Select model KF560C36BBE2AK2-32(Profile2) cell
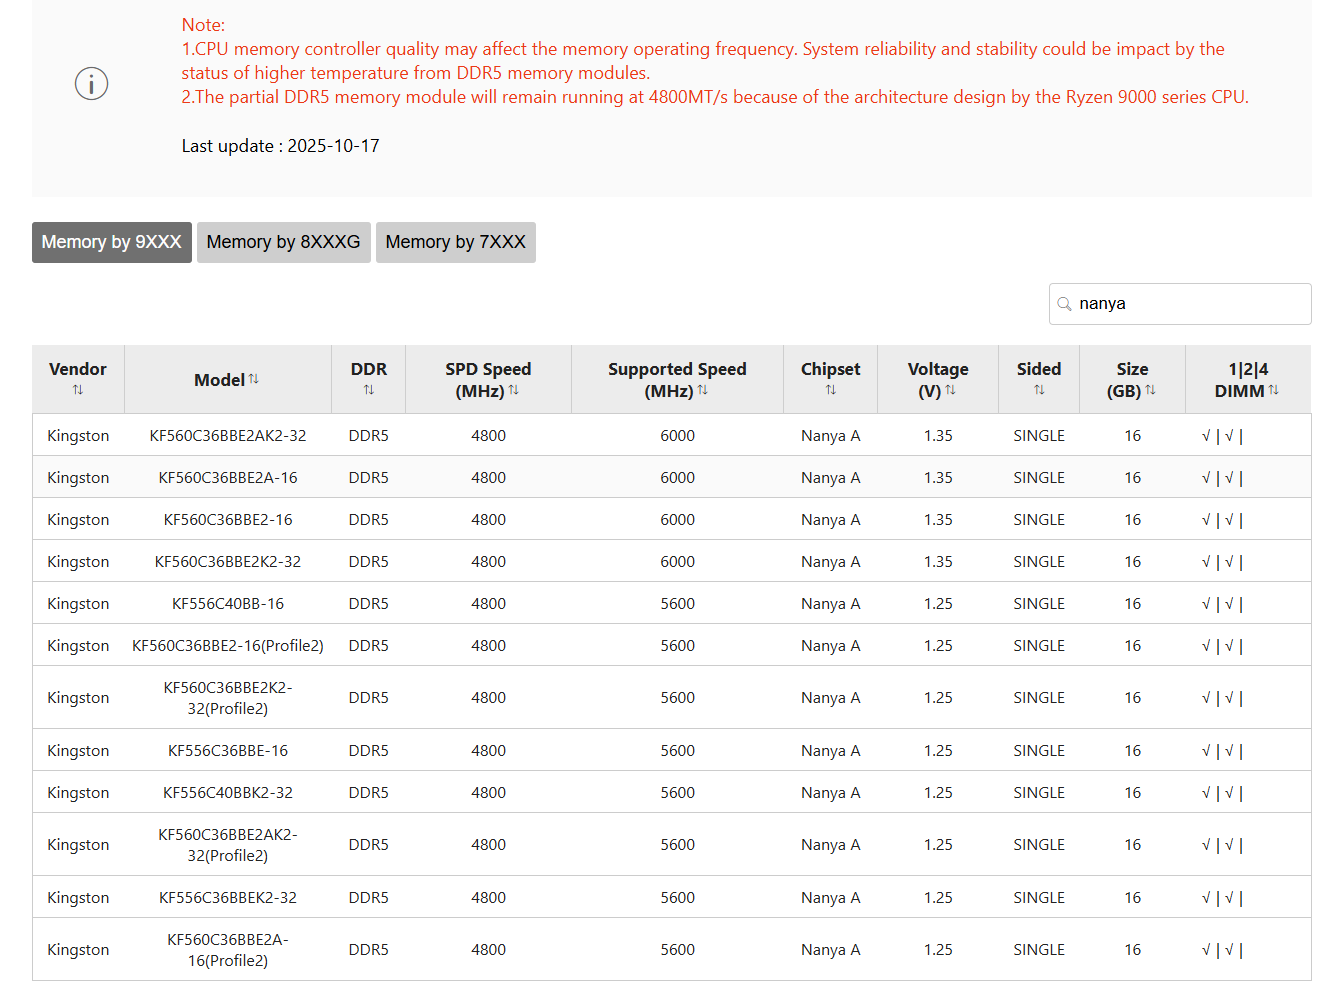Viewport: 1327px width, 997px height. [x=228, y=845]
